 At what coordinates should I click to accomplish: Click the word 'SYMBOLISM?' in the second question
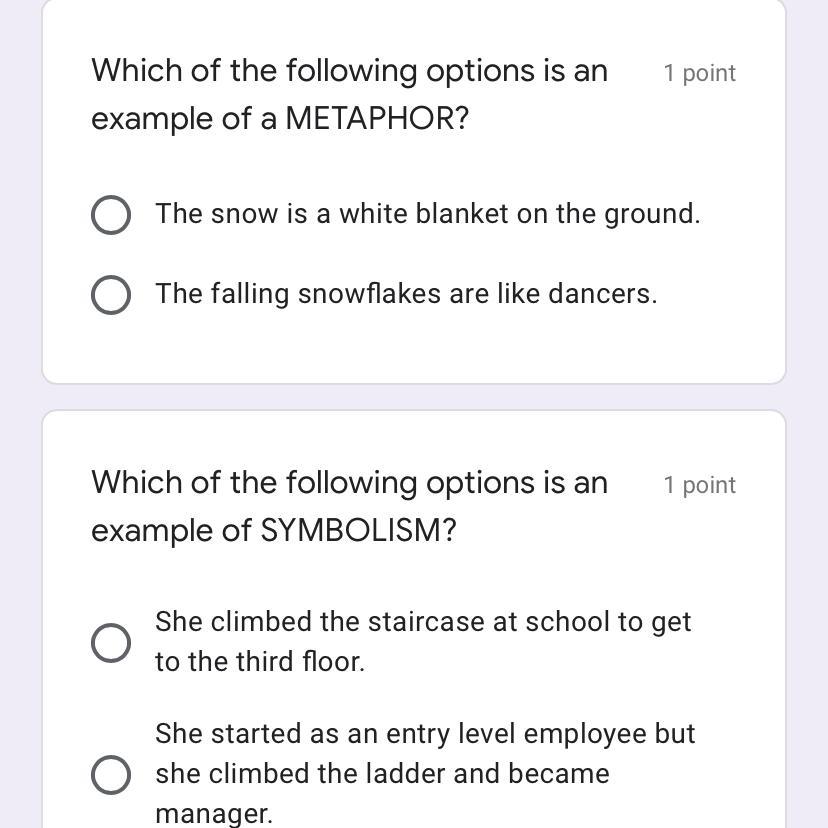coord(359,530)
